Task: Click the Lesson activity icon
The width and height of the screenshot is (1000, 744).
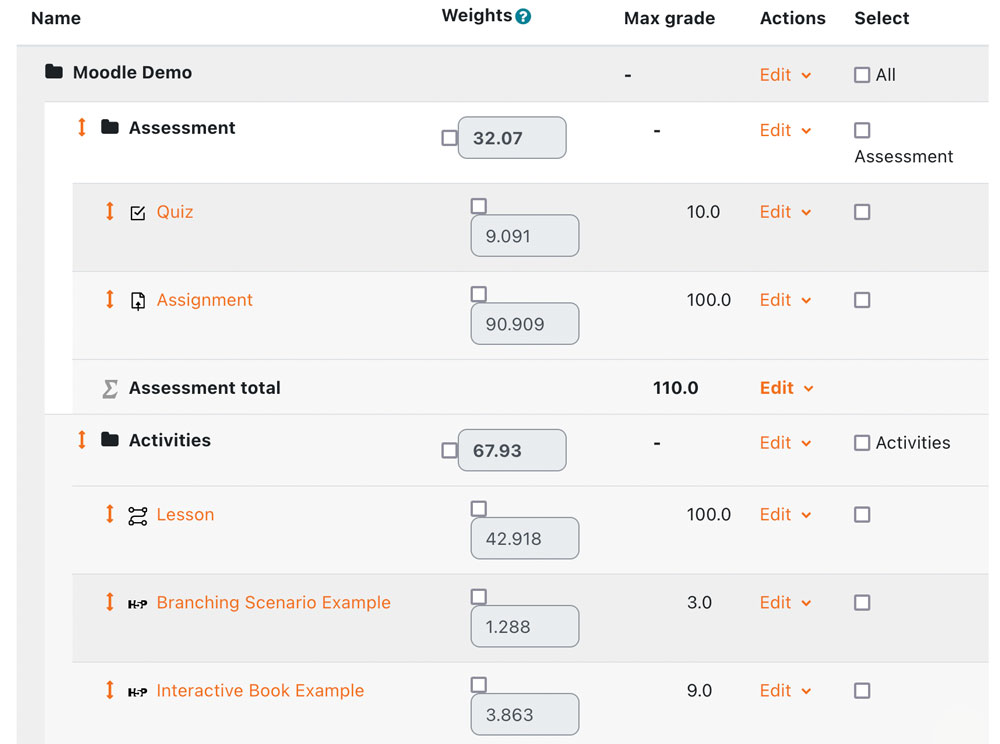Action: [138, 515]
